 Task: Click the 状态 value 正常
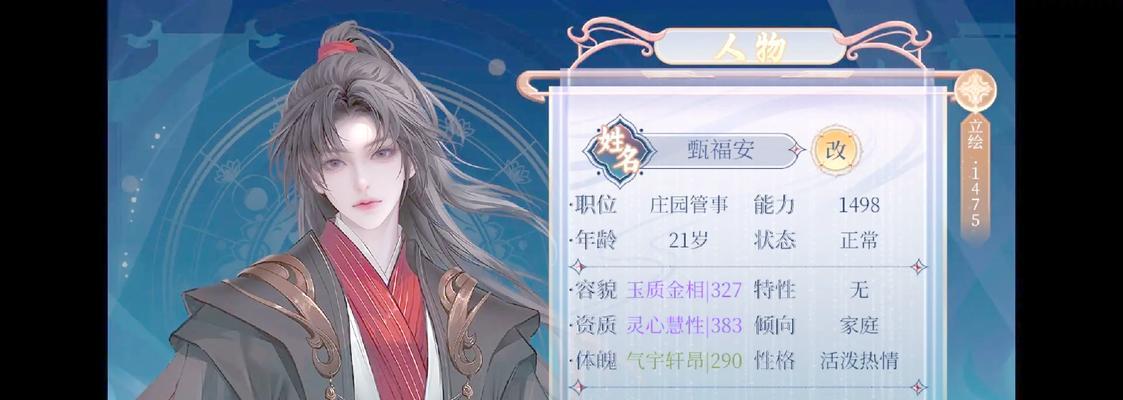(x=859, y=240)
